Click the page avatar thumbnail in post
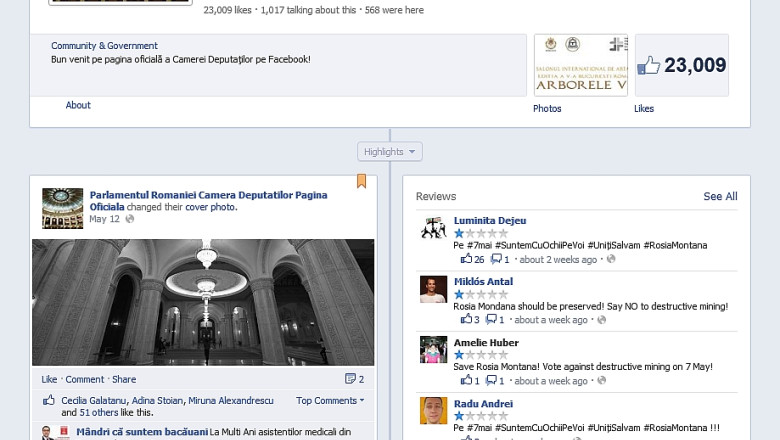The image size is (780, 440). coord(63,208)
